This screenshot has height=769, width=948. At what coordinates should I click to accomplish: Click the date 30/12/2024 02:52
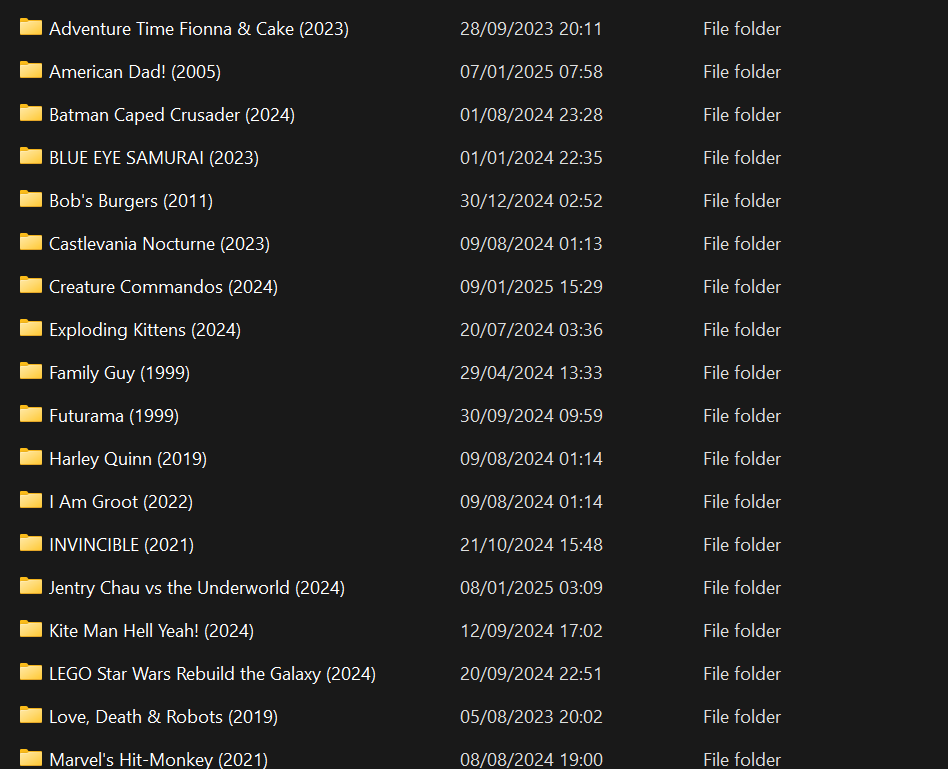(x=531, y=201)
